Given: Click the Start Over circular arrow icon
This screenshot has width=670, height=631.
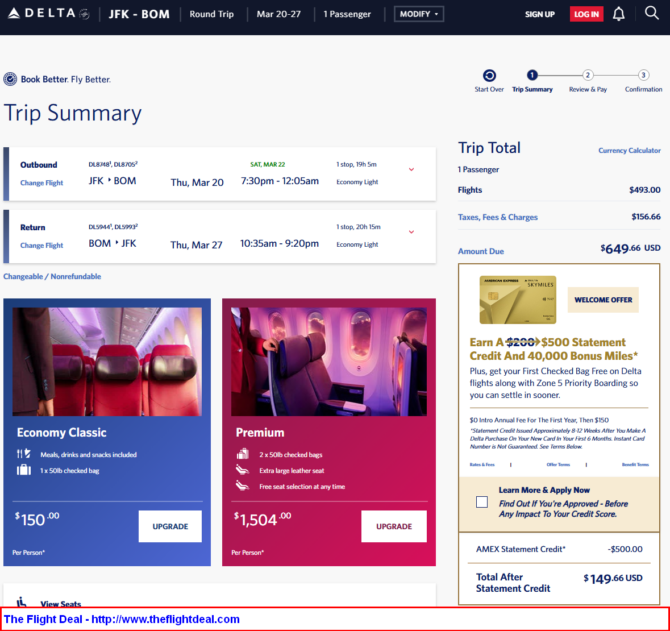Looking at the screenshot, I should pos(489,76).
